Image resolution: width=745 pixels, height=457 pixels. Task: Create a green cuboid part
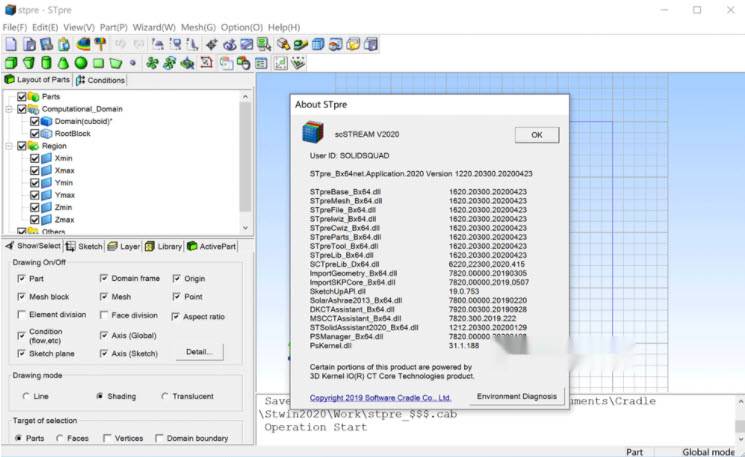[11, 63]
